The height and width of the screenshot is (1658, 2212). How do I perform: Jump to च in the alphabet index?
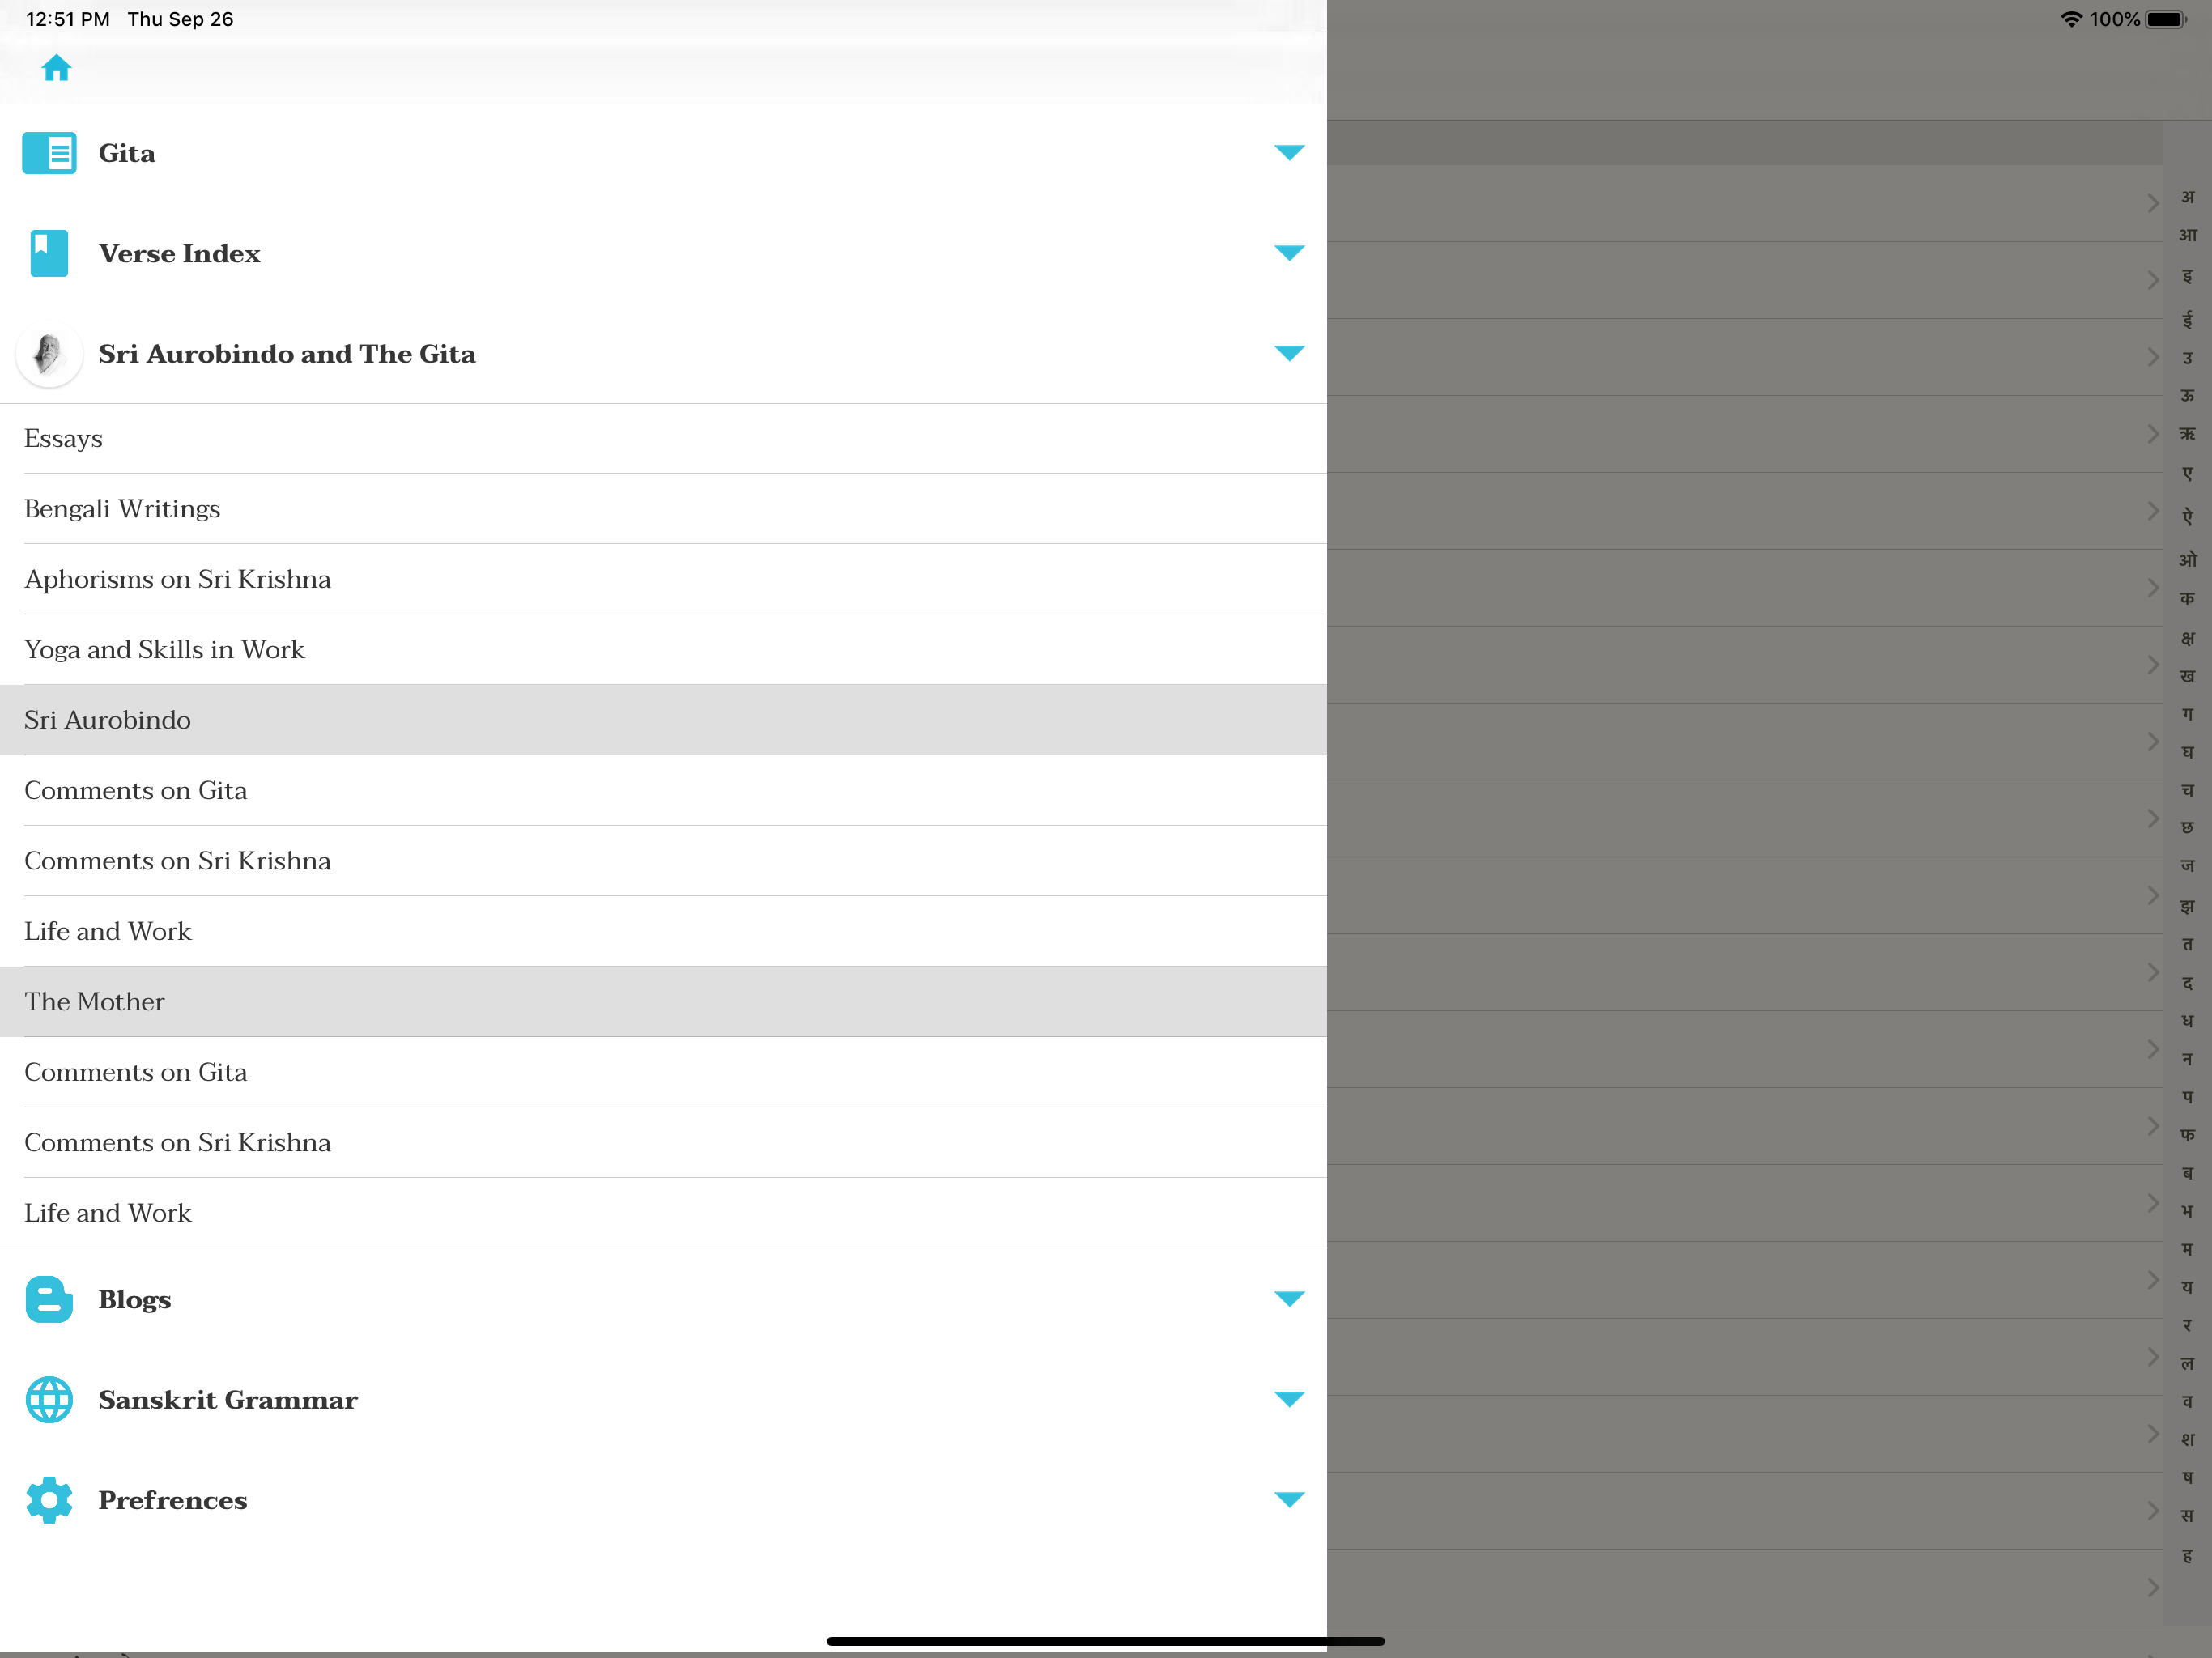tap(2188, 790)
